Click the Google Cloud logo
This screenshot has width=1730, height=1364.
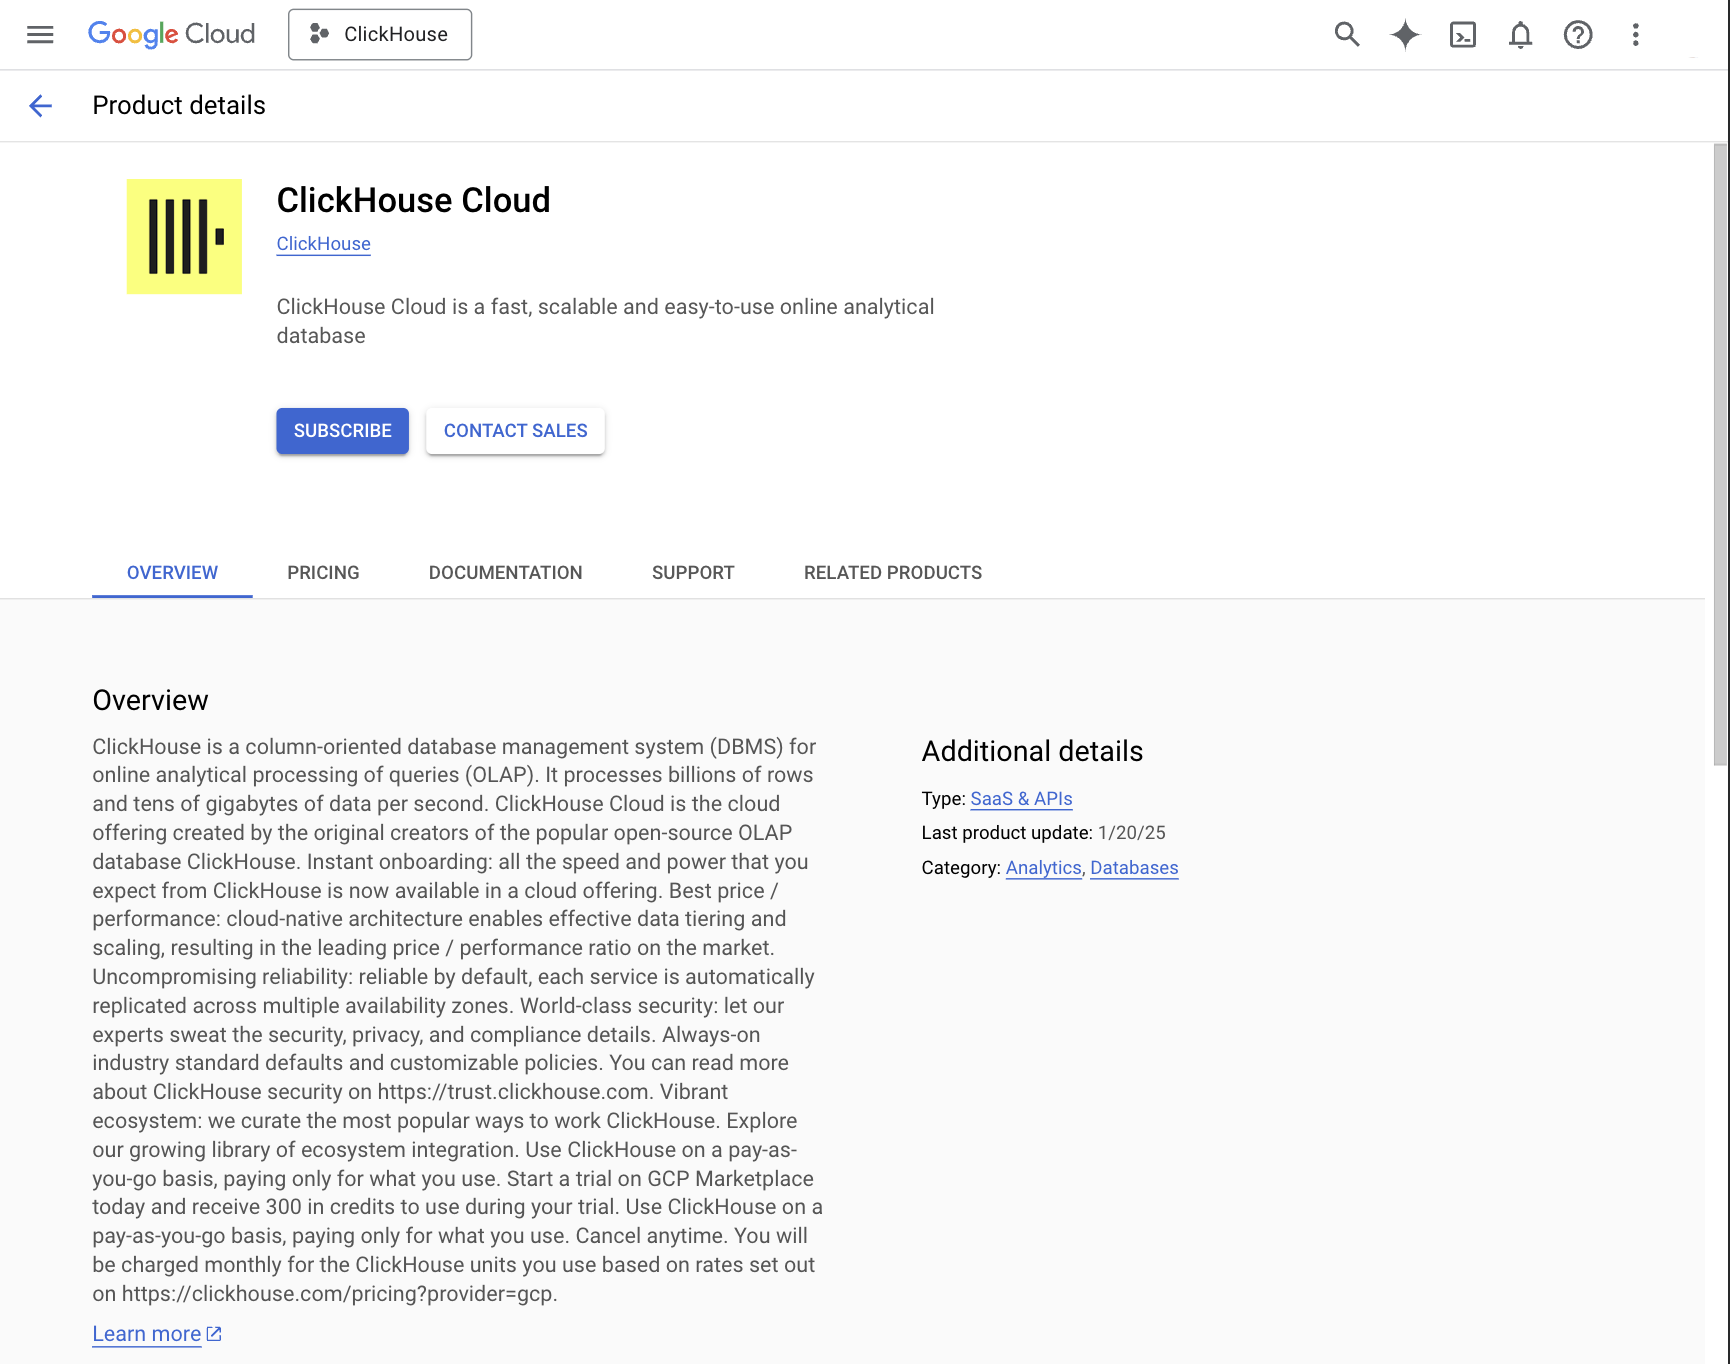coord(171,34)
